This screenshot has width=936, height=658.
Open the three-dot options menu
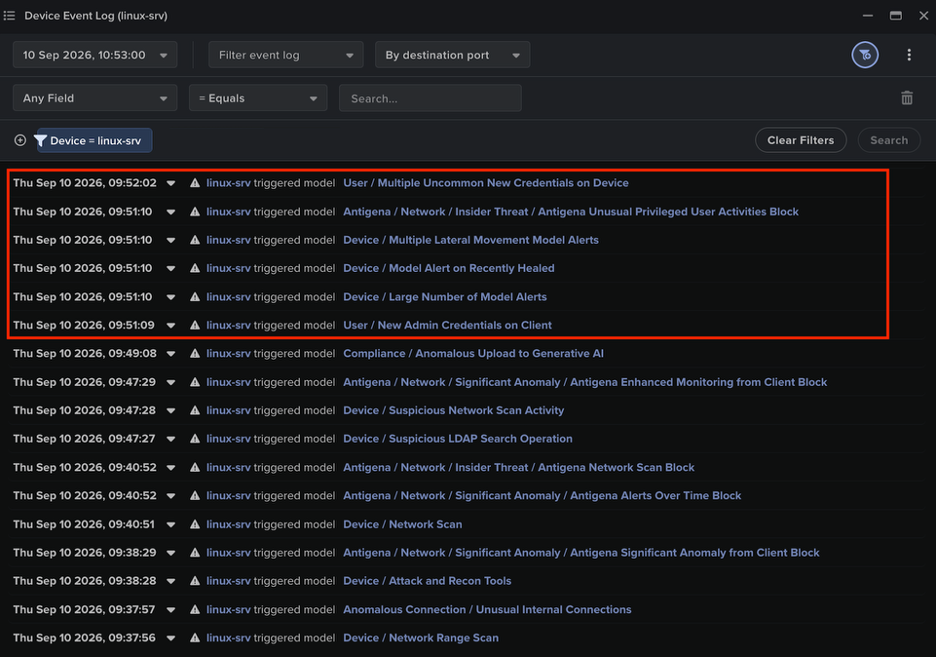click(x=909, y=55)
